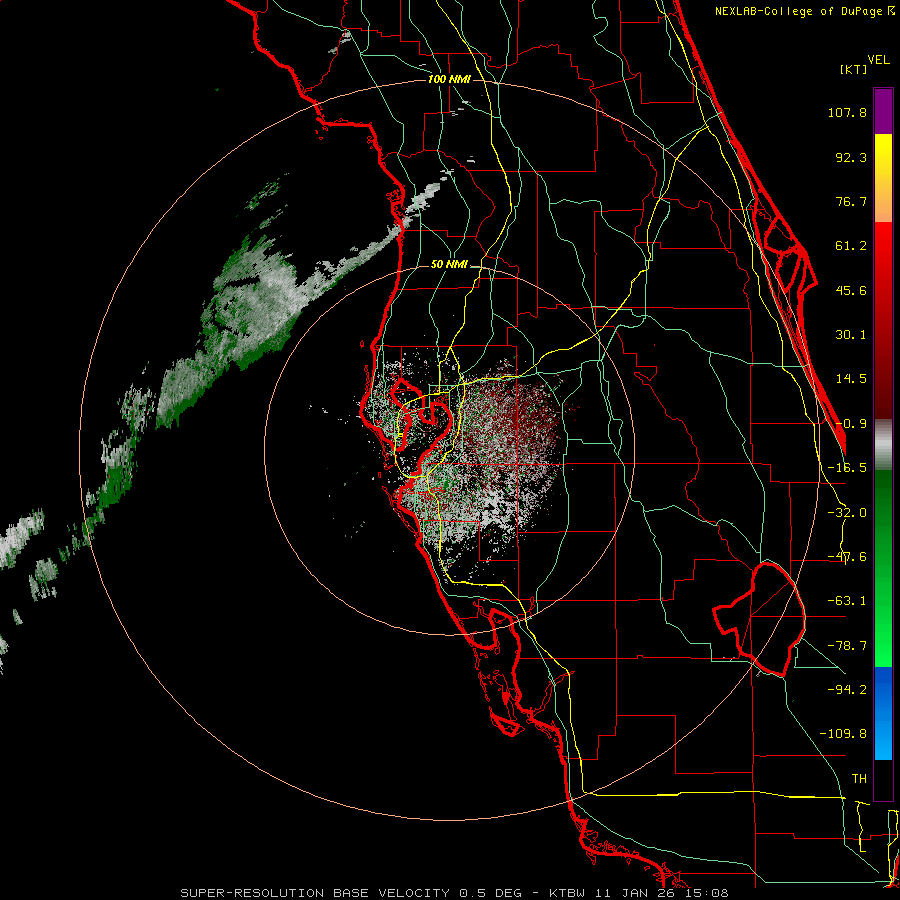The height and width of the screenshot is (900, 900).
Task: Select the 92.3 legend value
Action: point(851,157)
